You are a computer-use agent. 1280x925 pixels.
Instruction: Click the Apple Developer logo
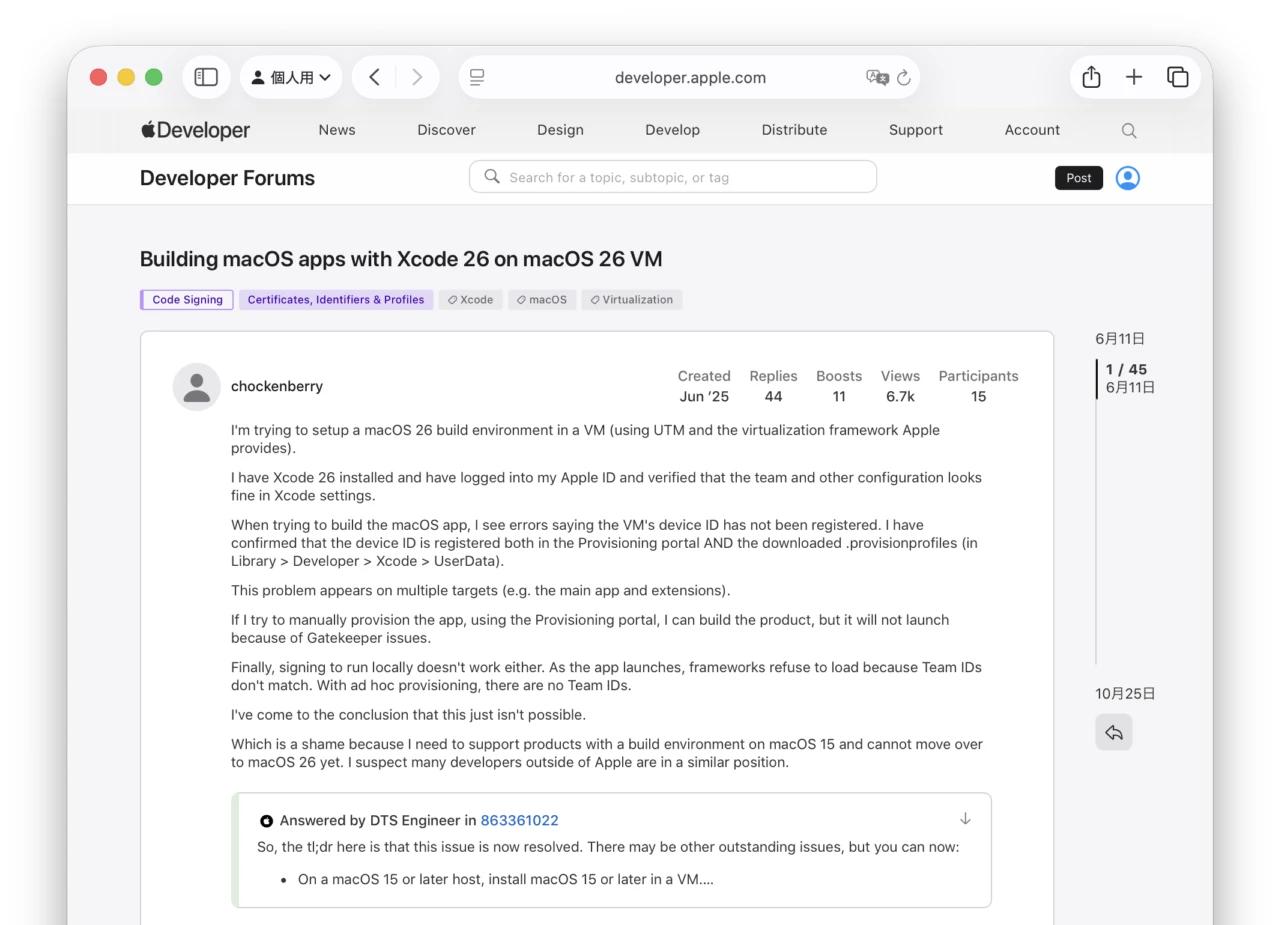[x=194, y=130]
